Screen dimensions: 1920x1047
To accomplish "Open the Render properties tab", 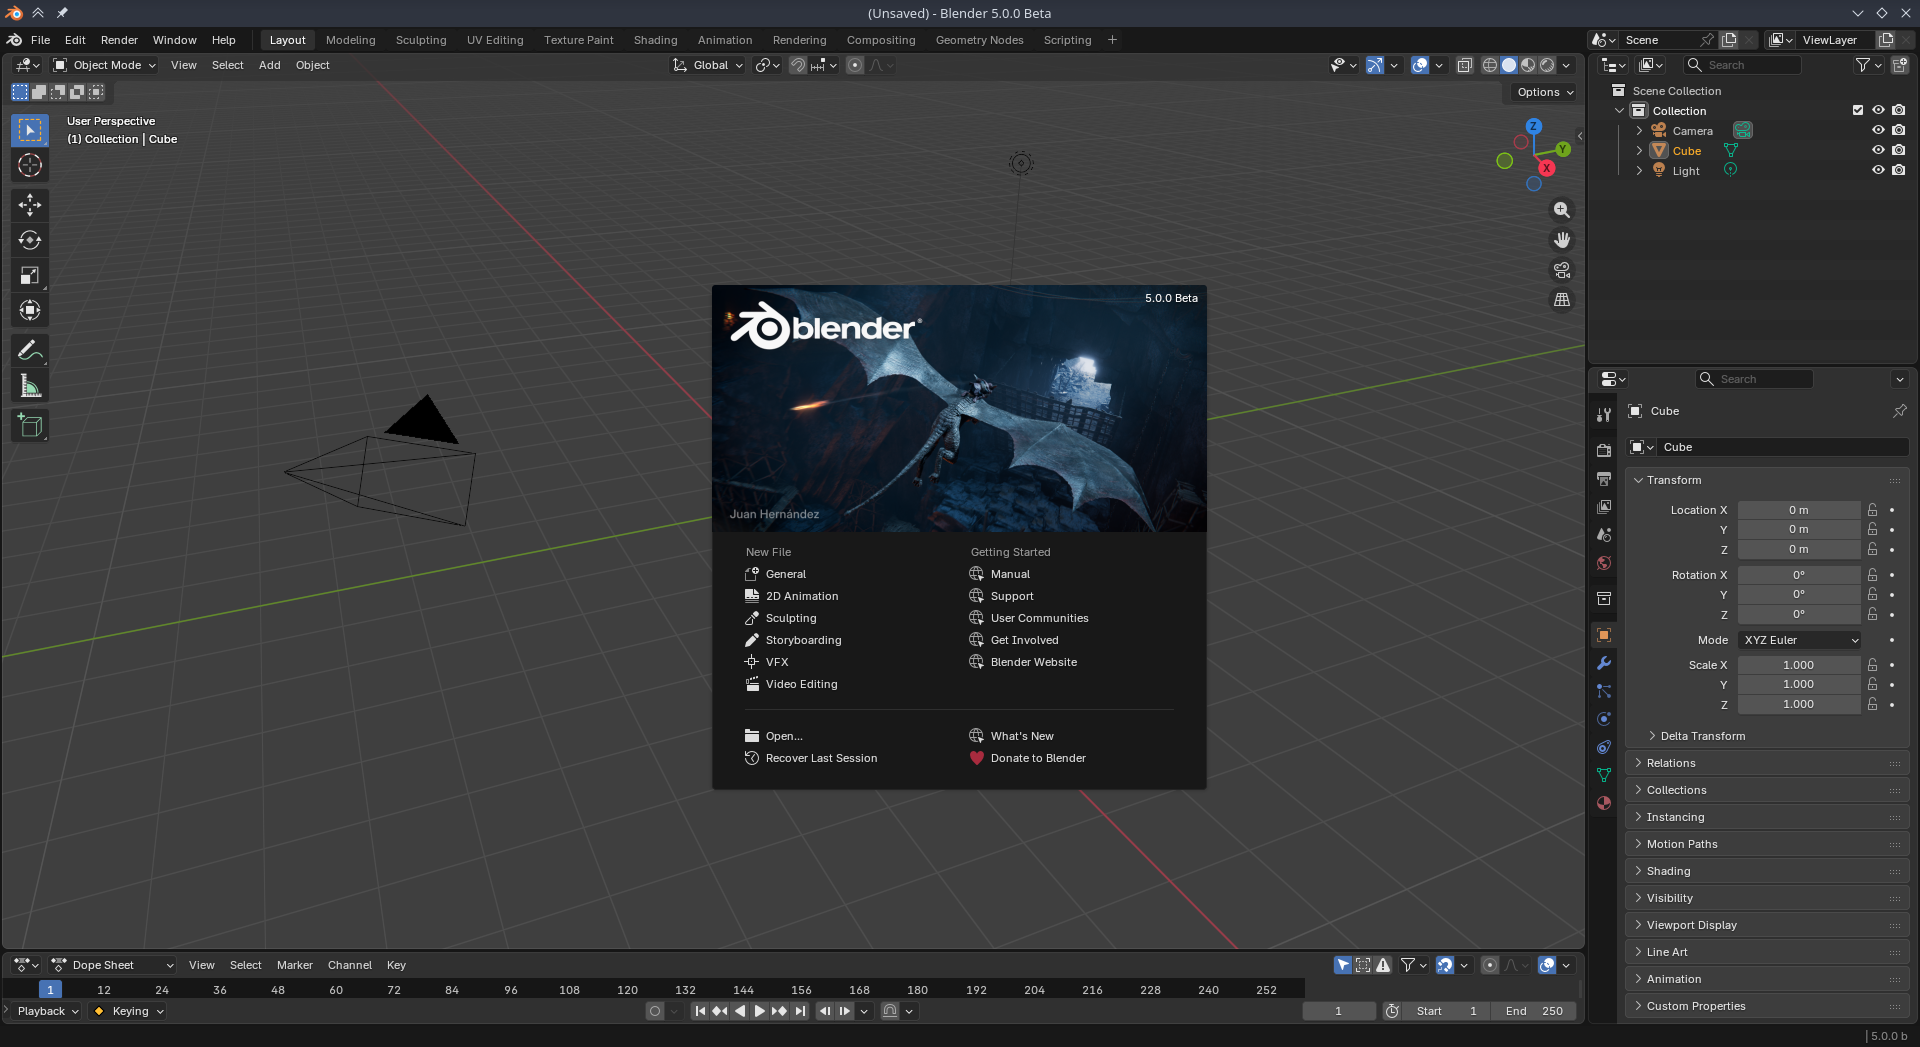I will pos(1604,450).
